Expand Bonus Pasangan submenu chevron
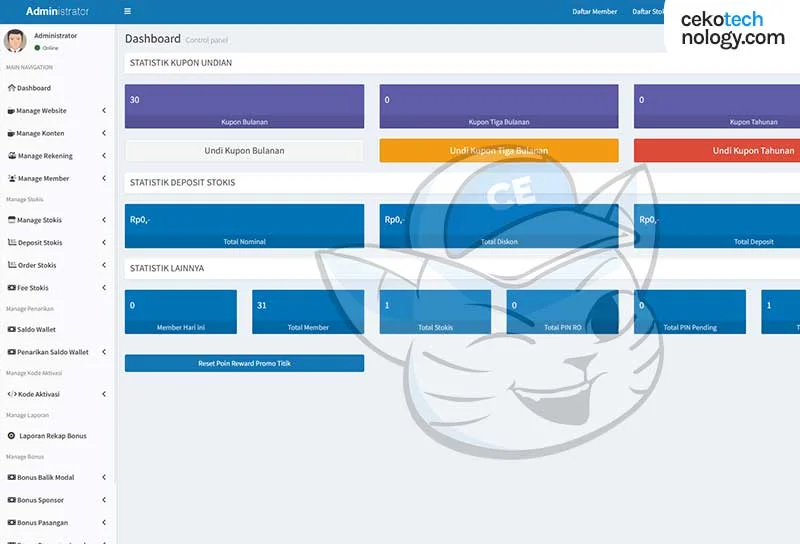Image resolution: width=800 pixels, height=544 pixels. 104,522
